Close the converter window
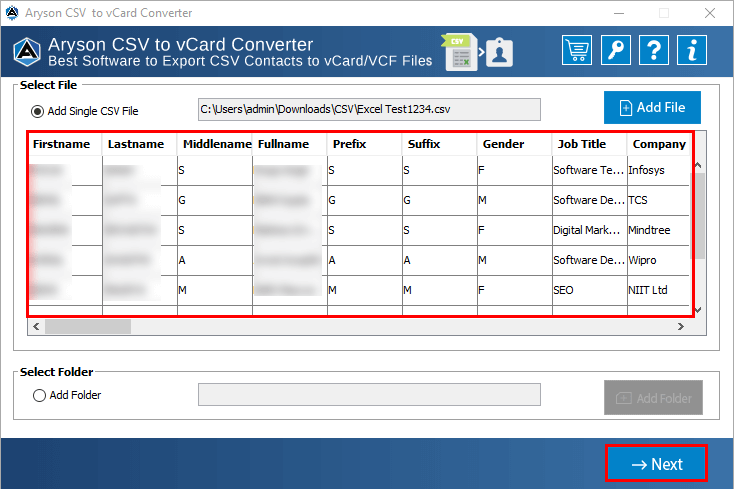Viewport: 734px width, 489px height. coord(710,13)
